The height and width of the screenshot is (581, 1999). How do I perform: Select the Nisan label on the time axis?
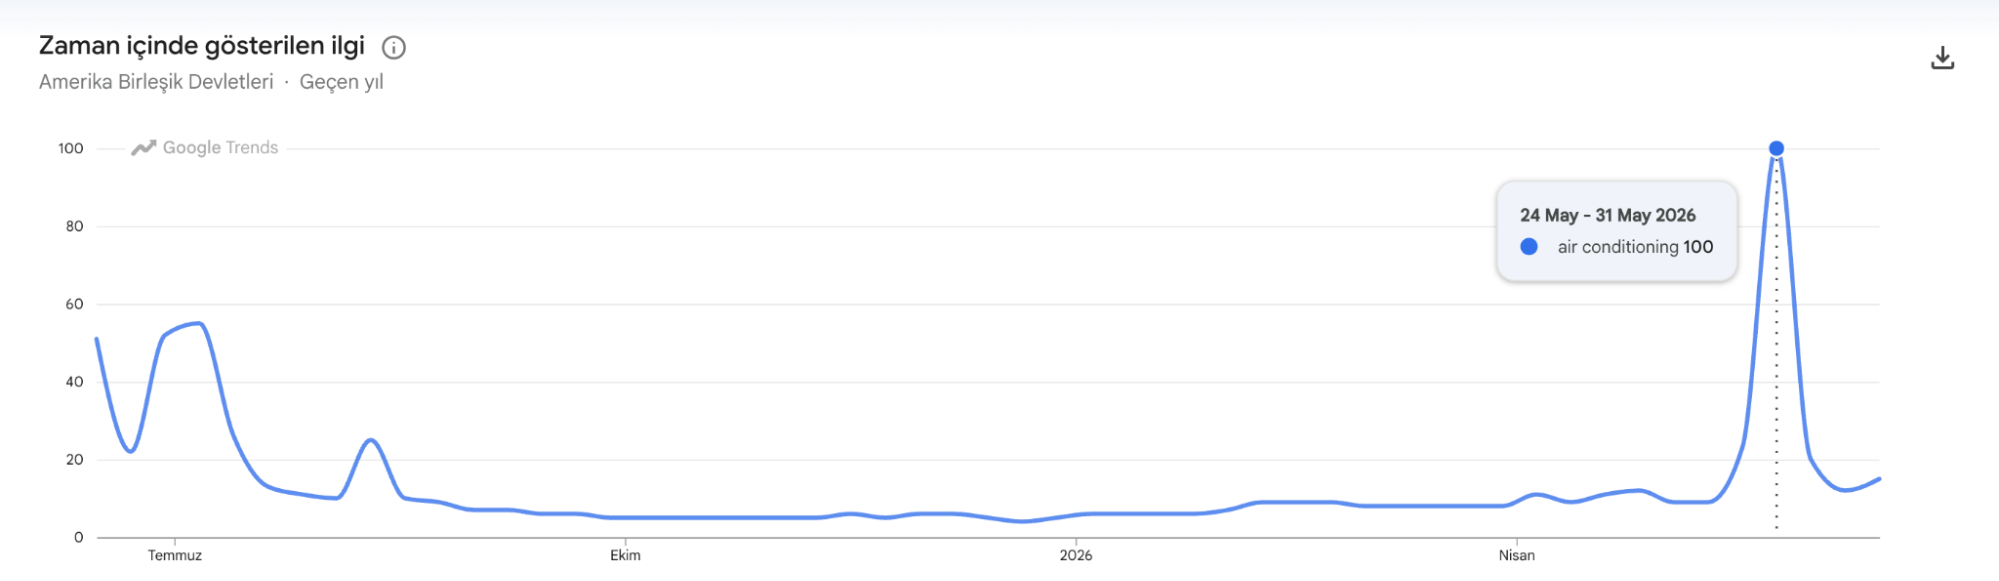coord(1516,555)
